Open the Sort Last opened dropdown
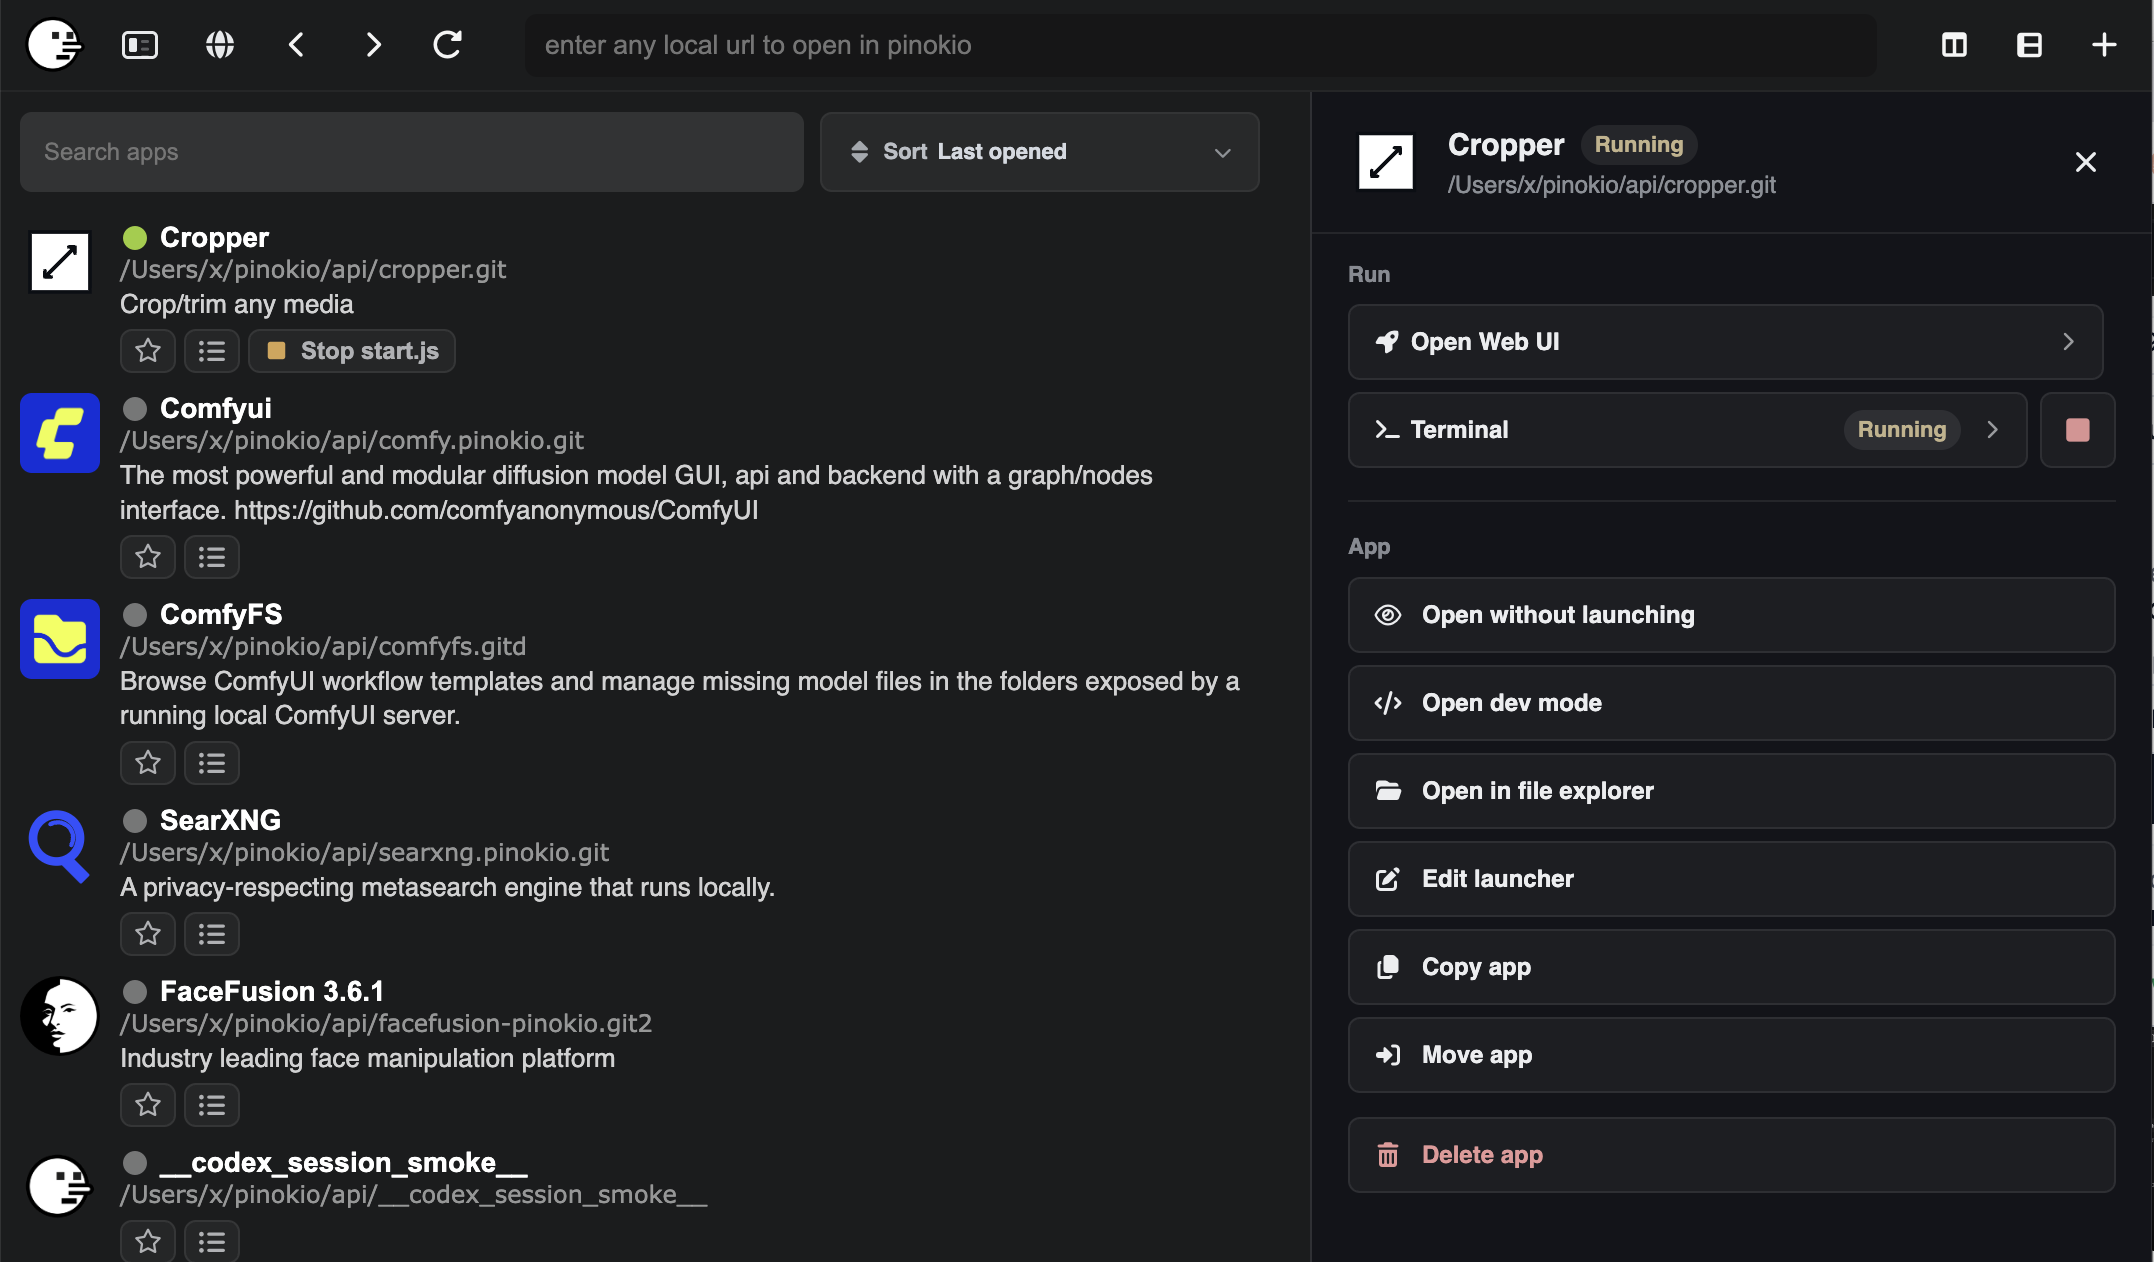The height and width of the screenshot is (1262, 2154). coord(1039,152)
